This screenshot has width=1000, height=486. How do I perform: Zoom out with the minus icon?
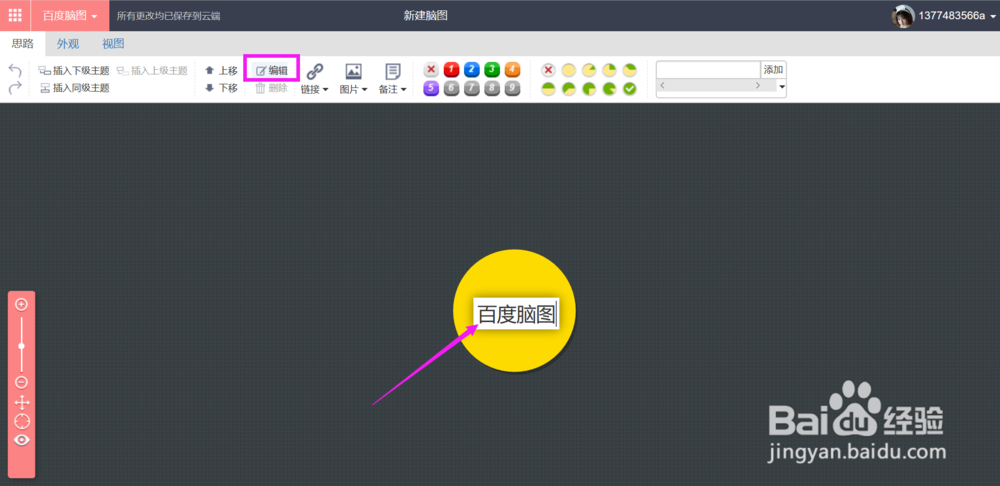pos(21,382)
